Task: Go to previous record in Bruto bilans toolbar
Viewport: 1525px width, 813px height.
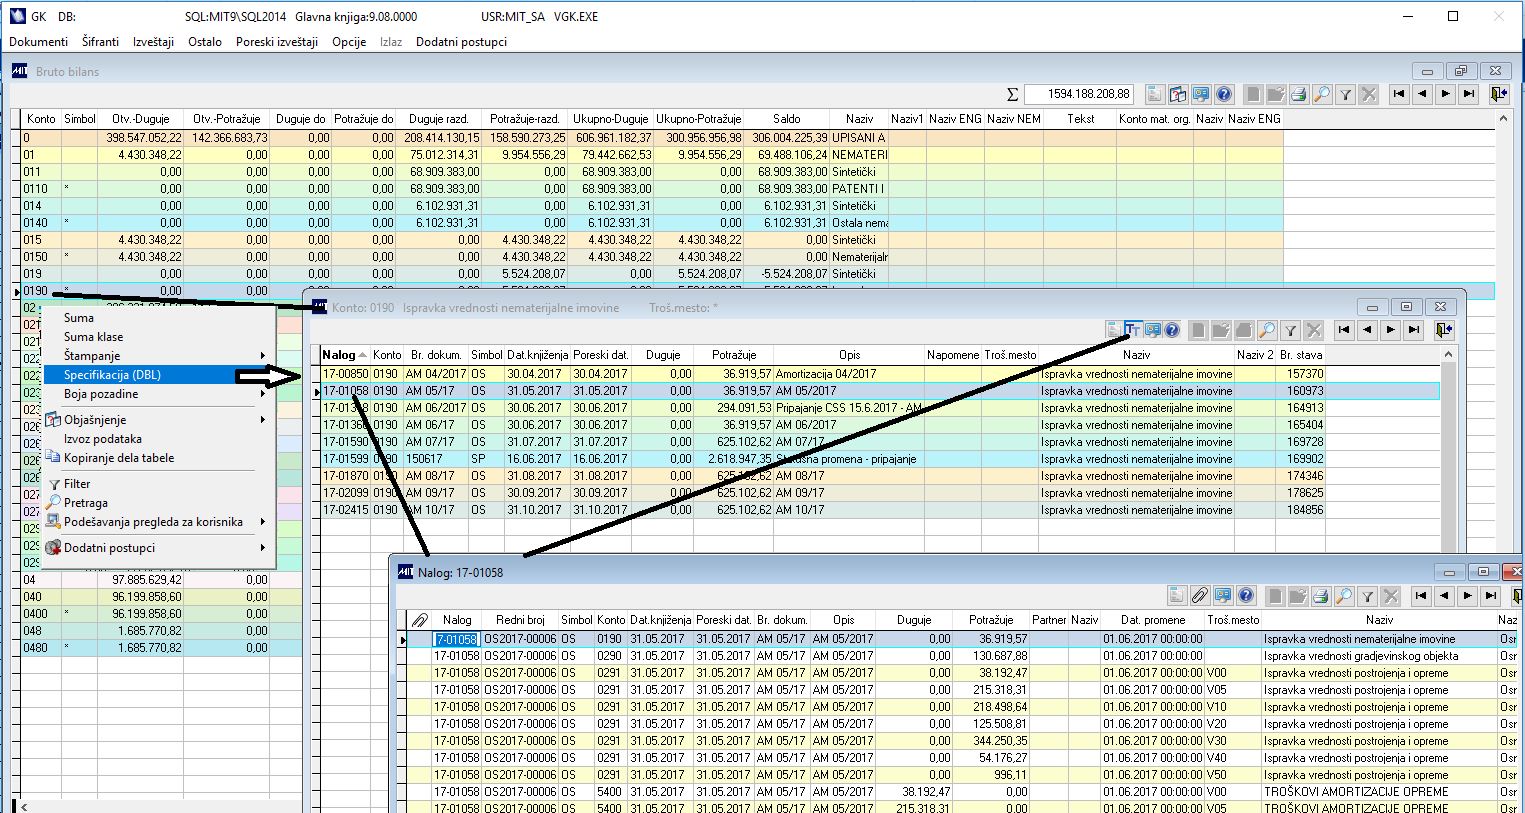Action: pyautogui.click(x=1422, y=94)
